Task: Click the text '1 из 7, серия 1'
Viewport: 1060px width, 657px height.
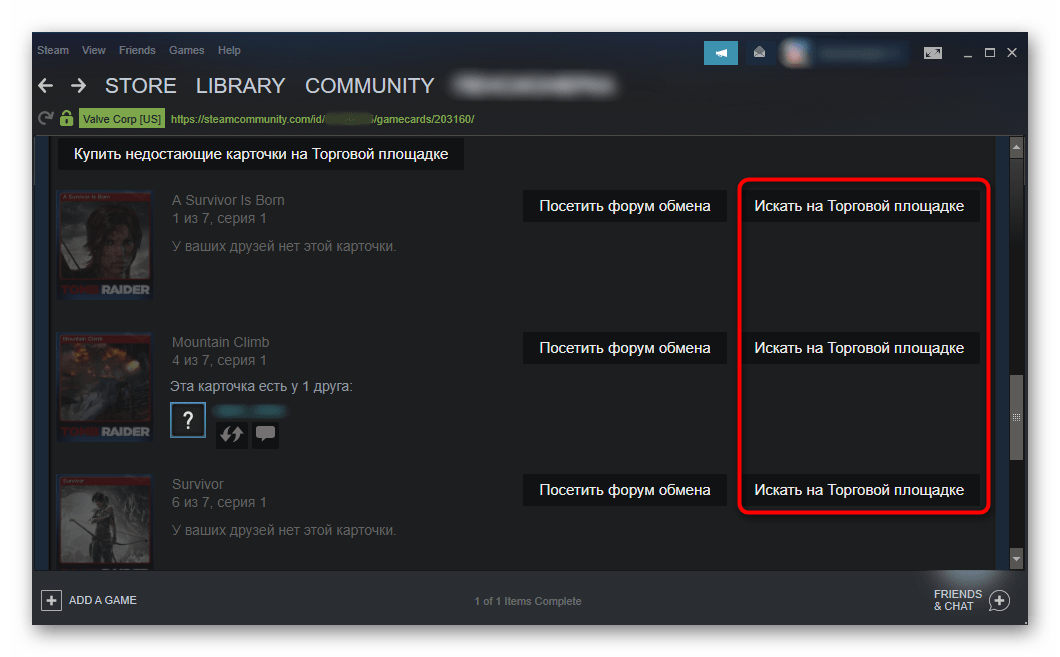Action: point(219,218)
